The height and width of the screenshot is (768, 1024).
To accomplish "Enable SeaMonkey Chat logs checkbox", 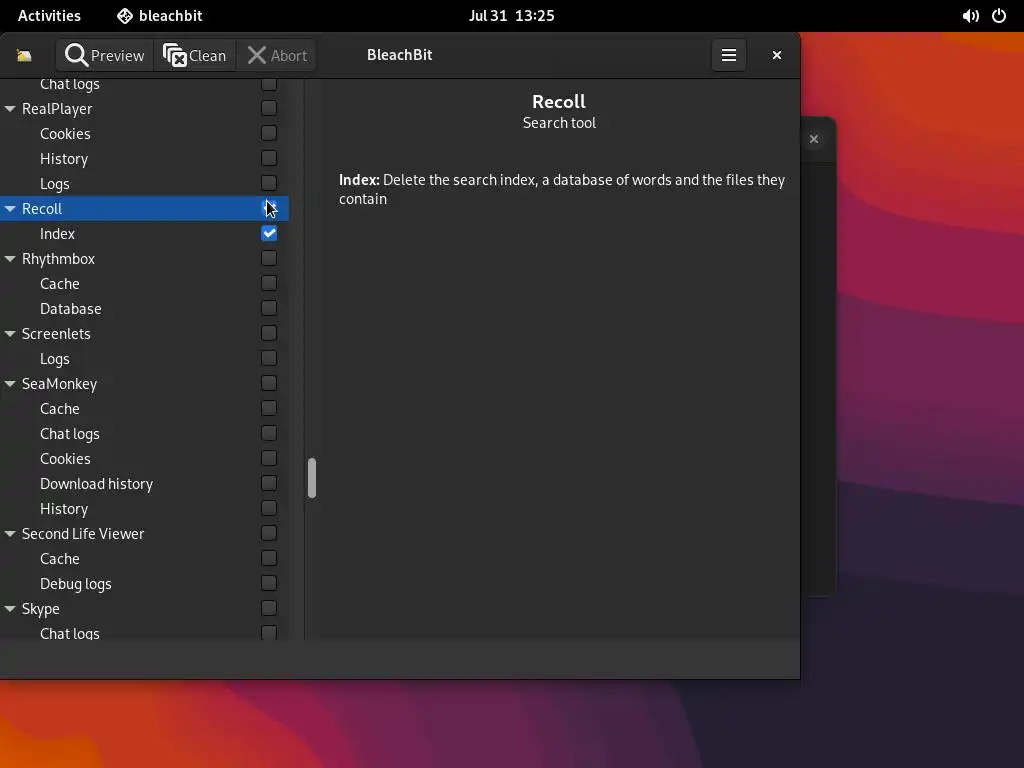I will click(269, 433).
